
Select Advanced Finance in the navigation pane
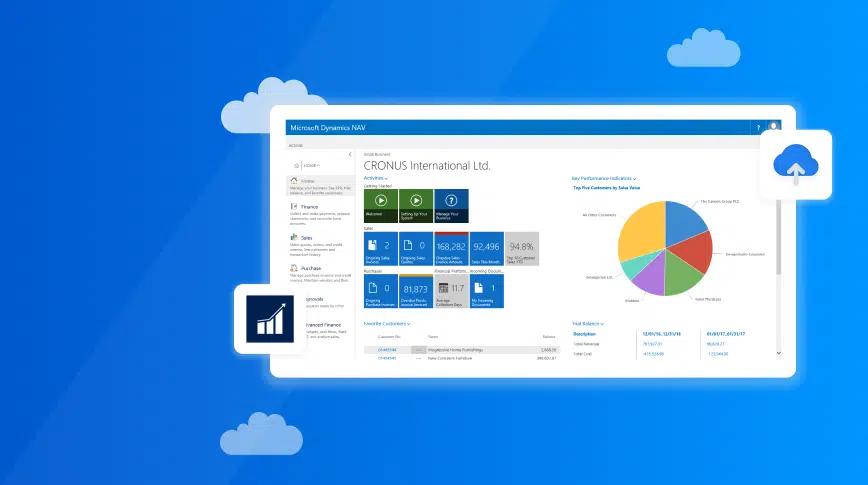(x=323, y=325)
